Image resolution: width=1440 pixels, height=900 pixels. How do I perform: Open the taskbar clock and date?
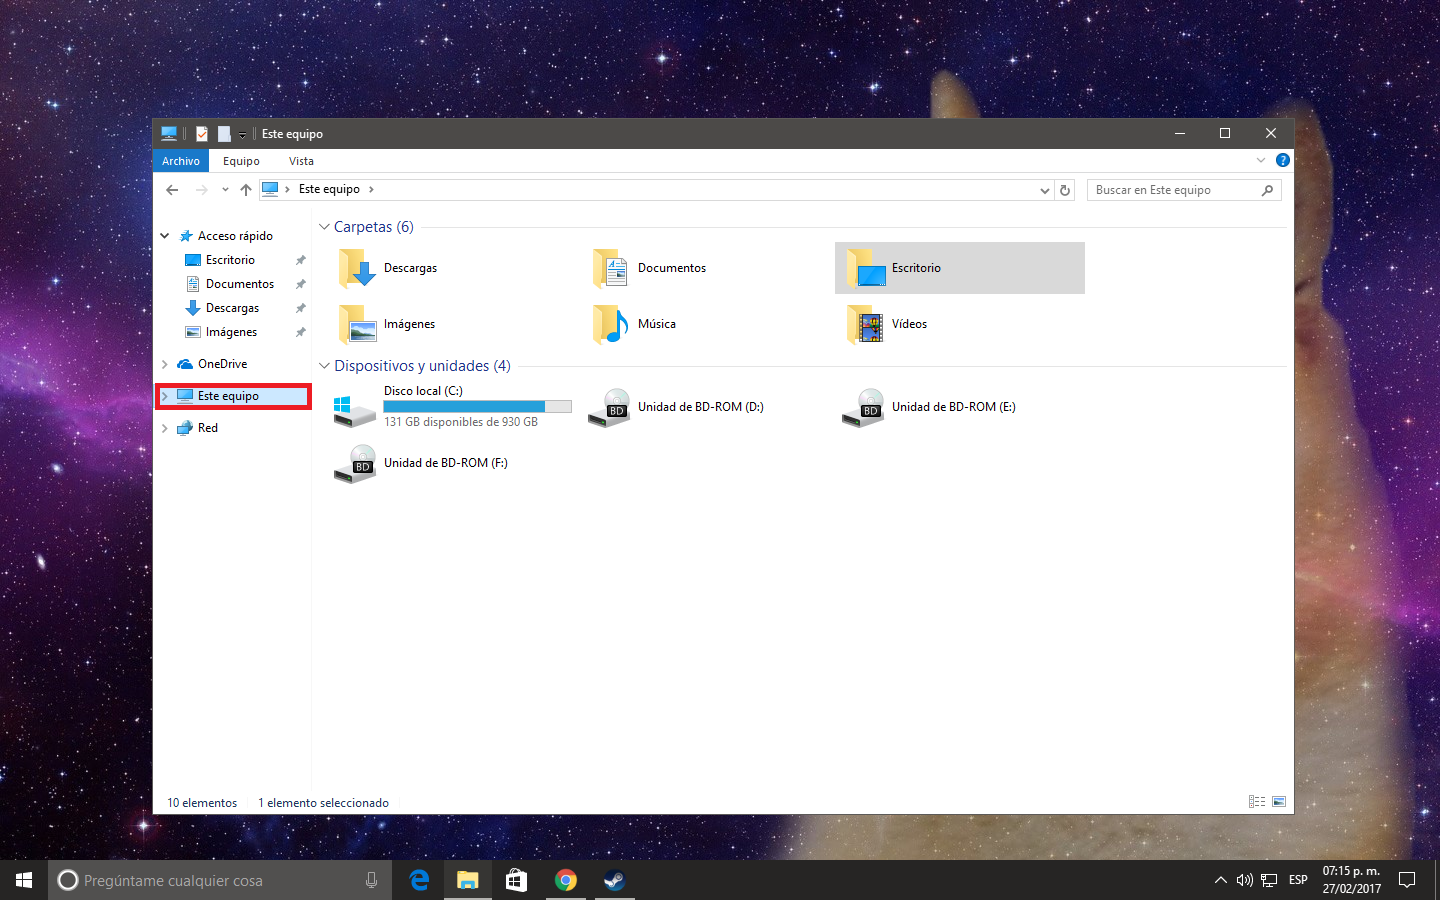(x=1352, y=880)
